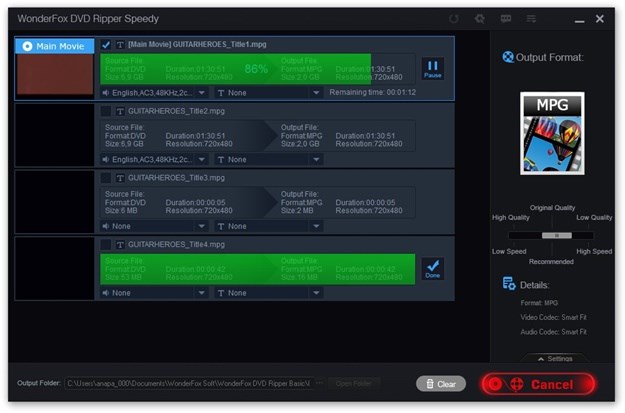Pause the Title1 conversion
This screenshot has width=625, height=413.
point(432,69)
